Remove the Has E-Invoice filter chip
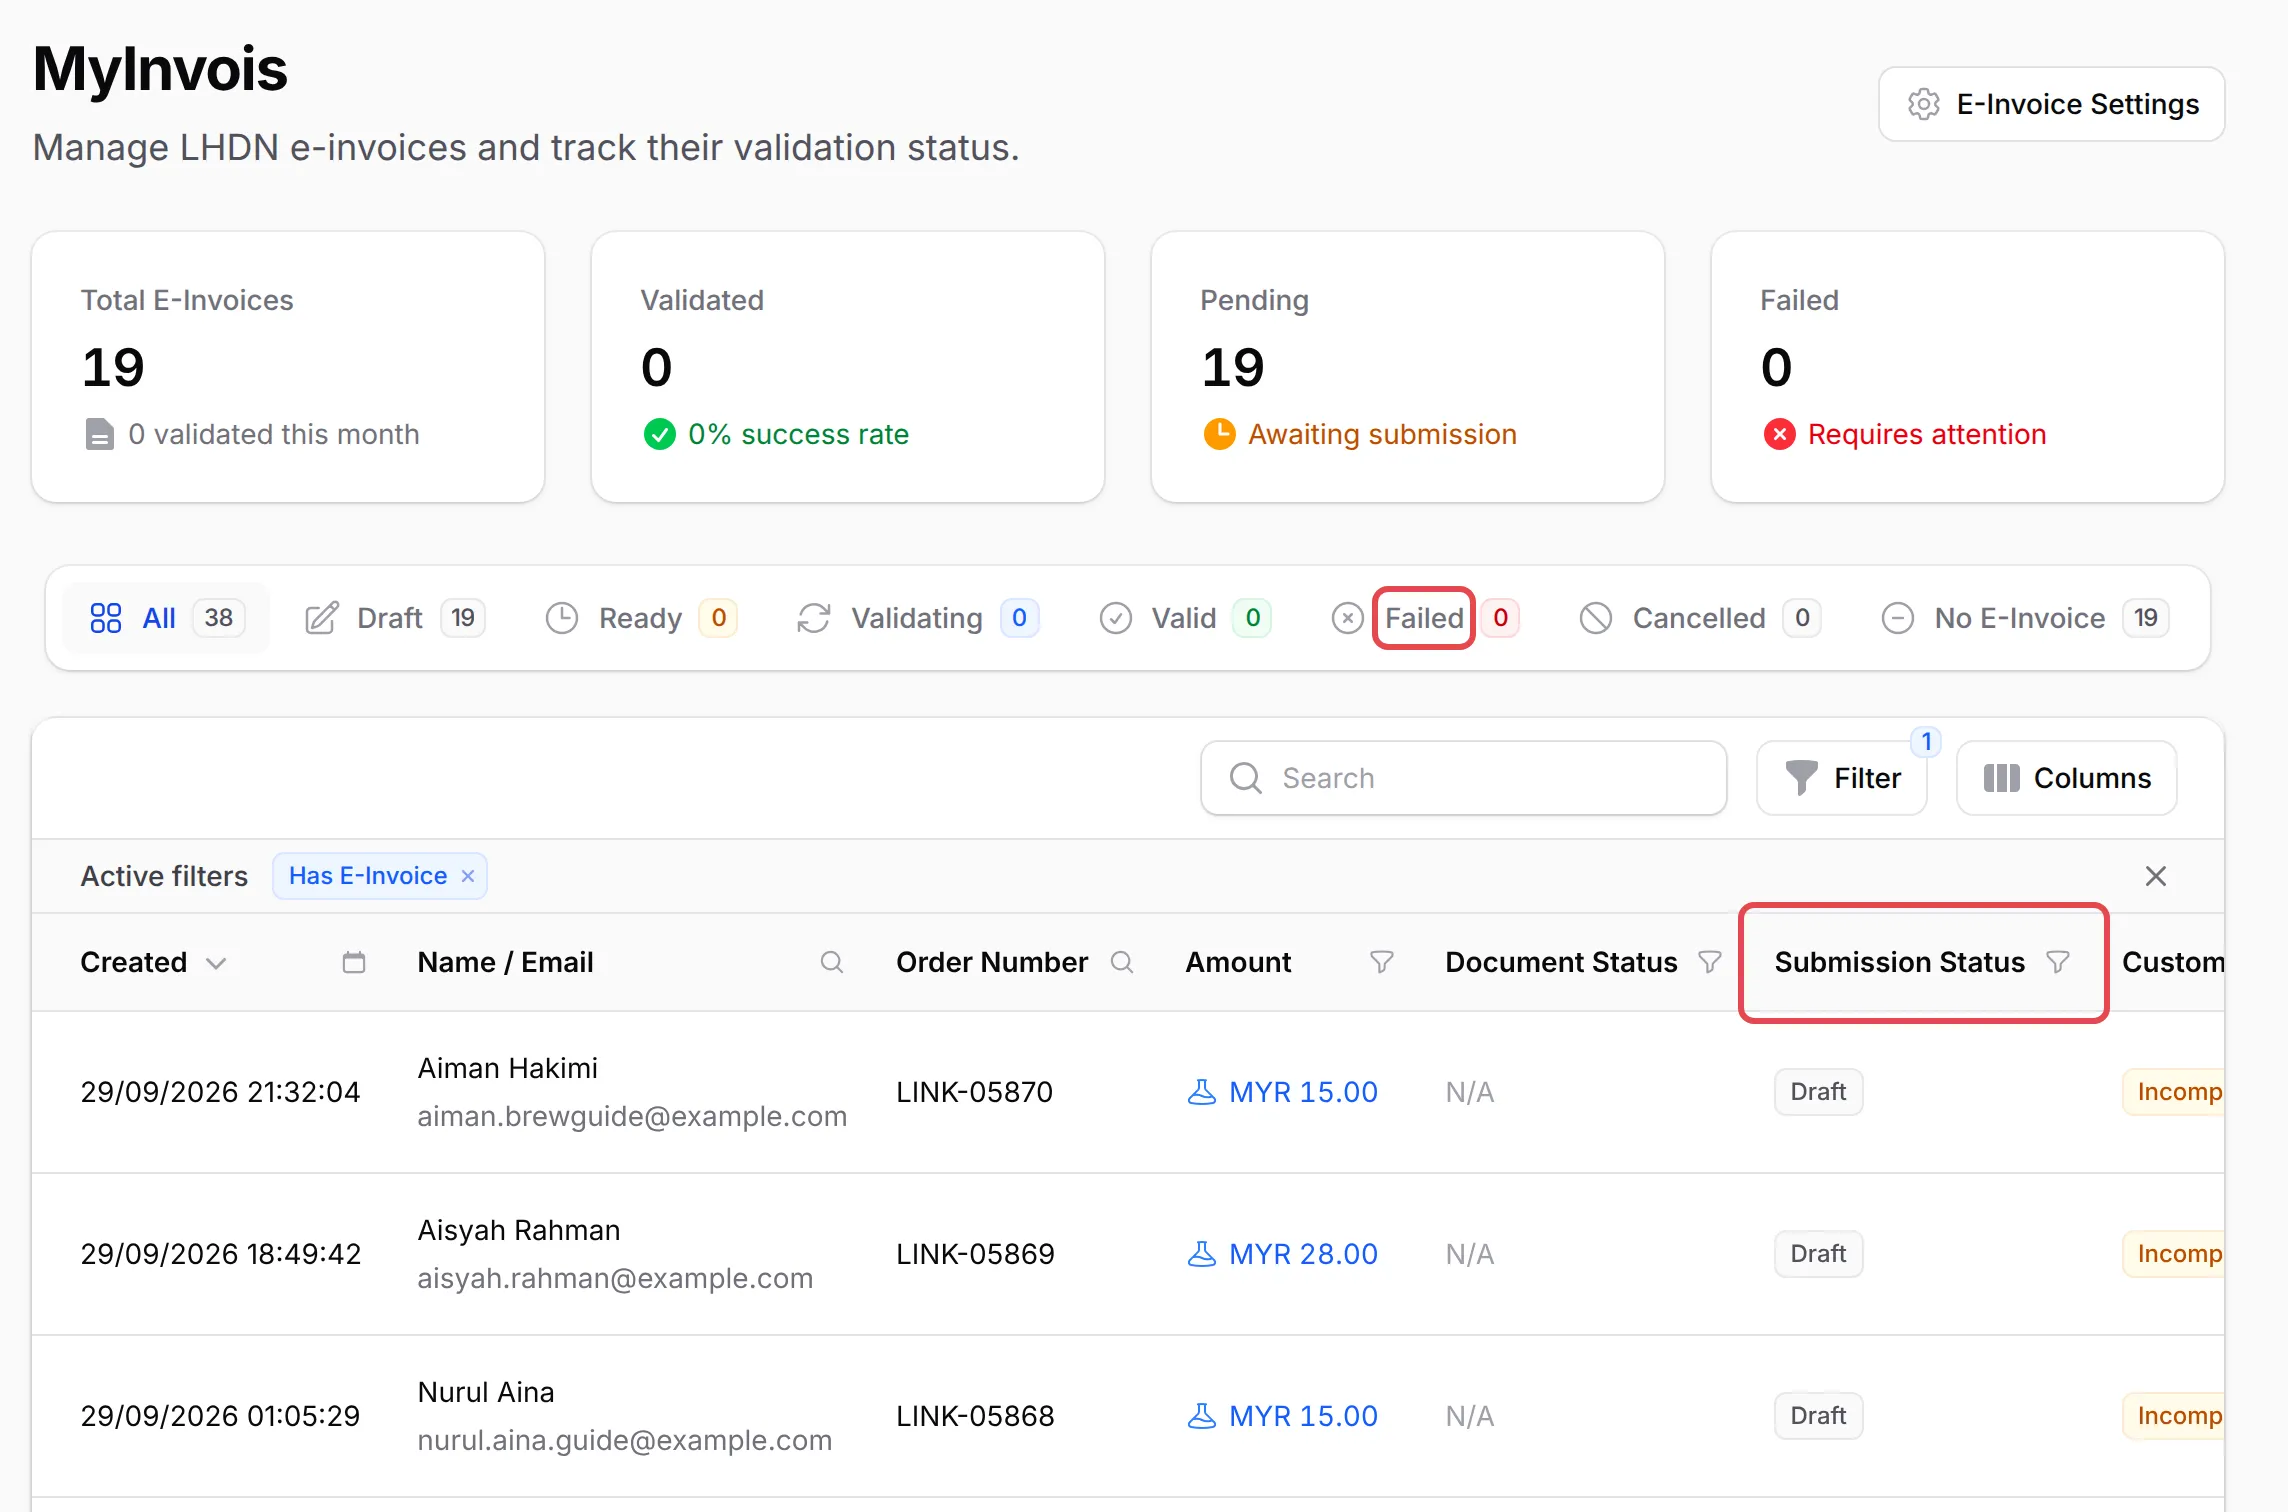This screenshot has width=2288, height=1512. coord(467,876)
